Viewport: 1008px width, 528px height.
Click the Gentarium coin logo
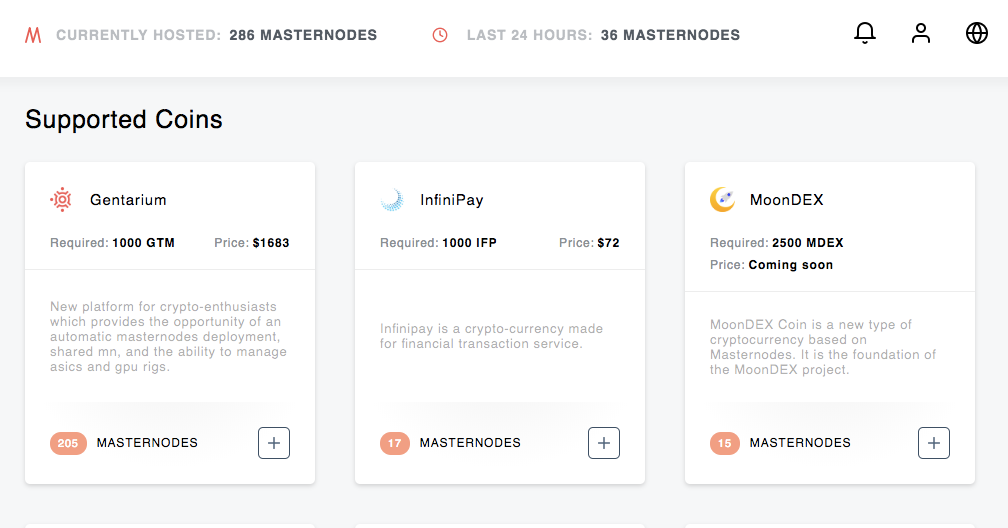tap(62, 200)
